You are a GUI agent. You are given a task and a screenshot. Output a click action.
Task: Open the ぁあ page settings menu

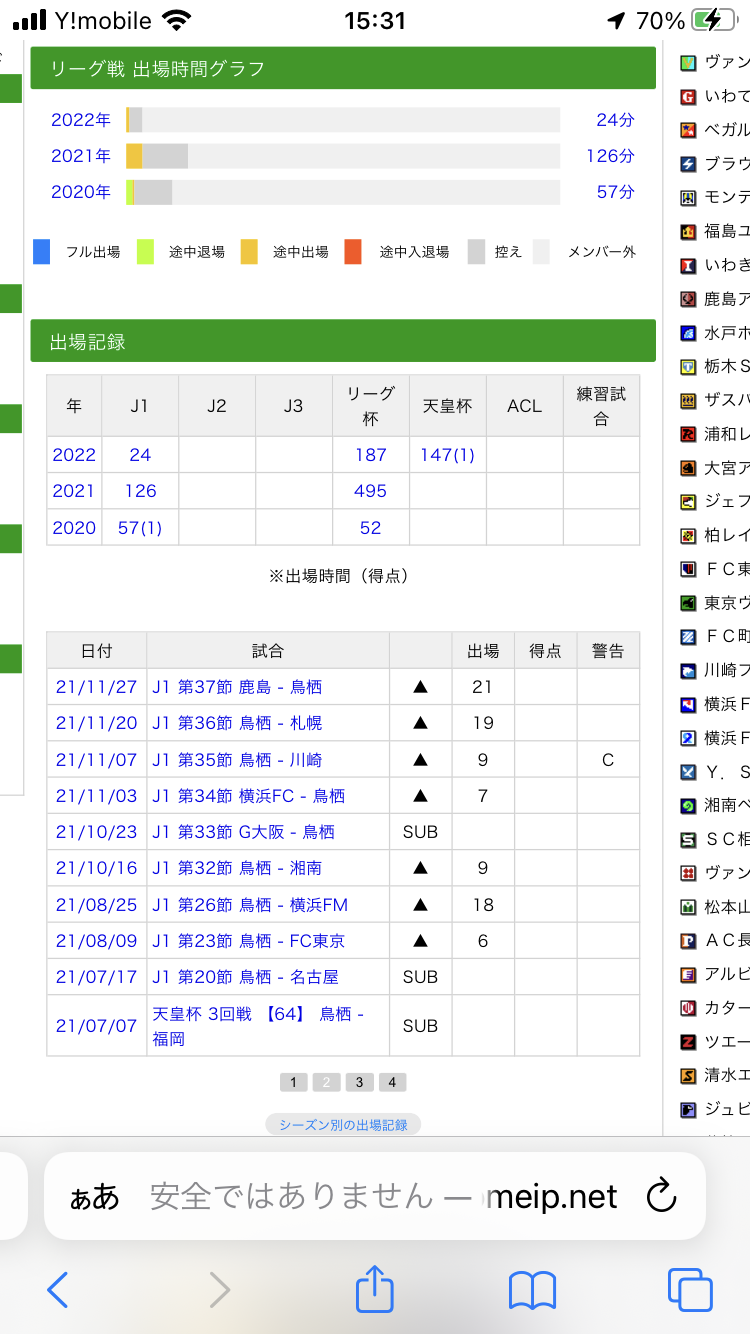(94, 1196)
